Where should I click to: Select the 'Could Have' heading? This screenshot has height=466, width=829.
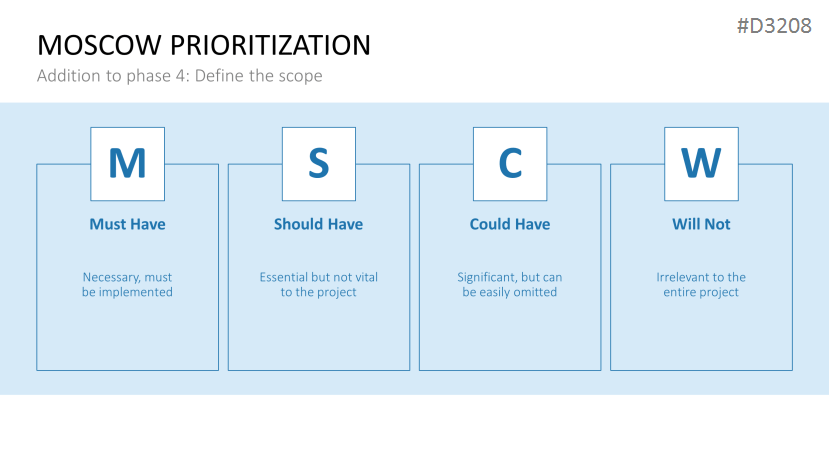point(510,224)
